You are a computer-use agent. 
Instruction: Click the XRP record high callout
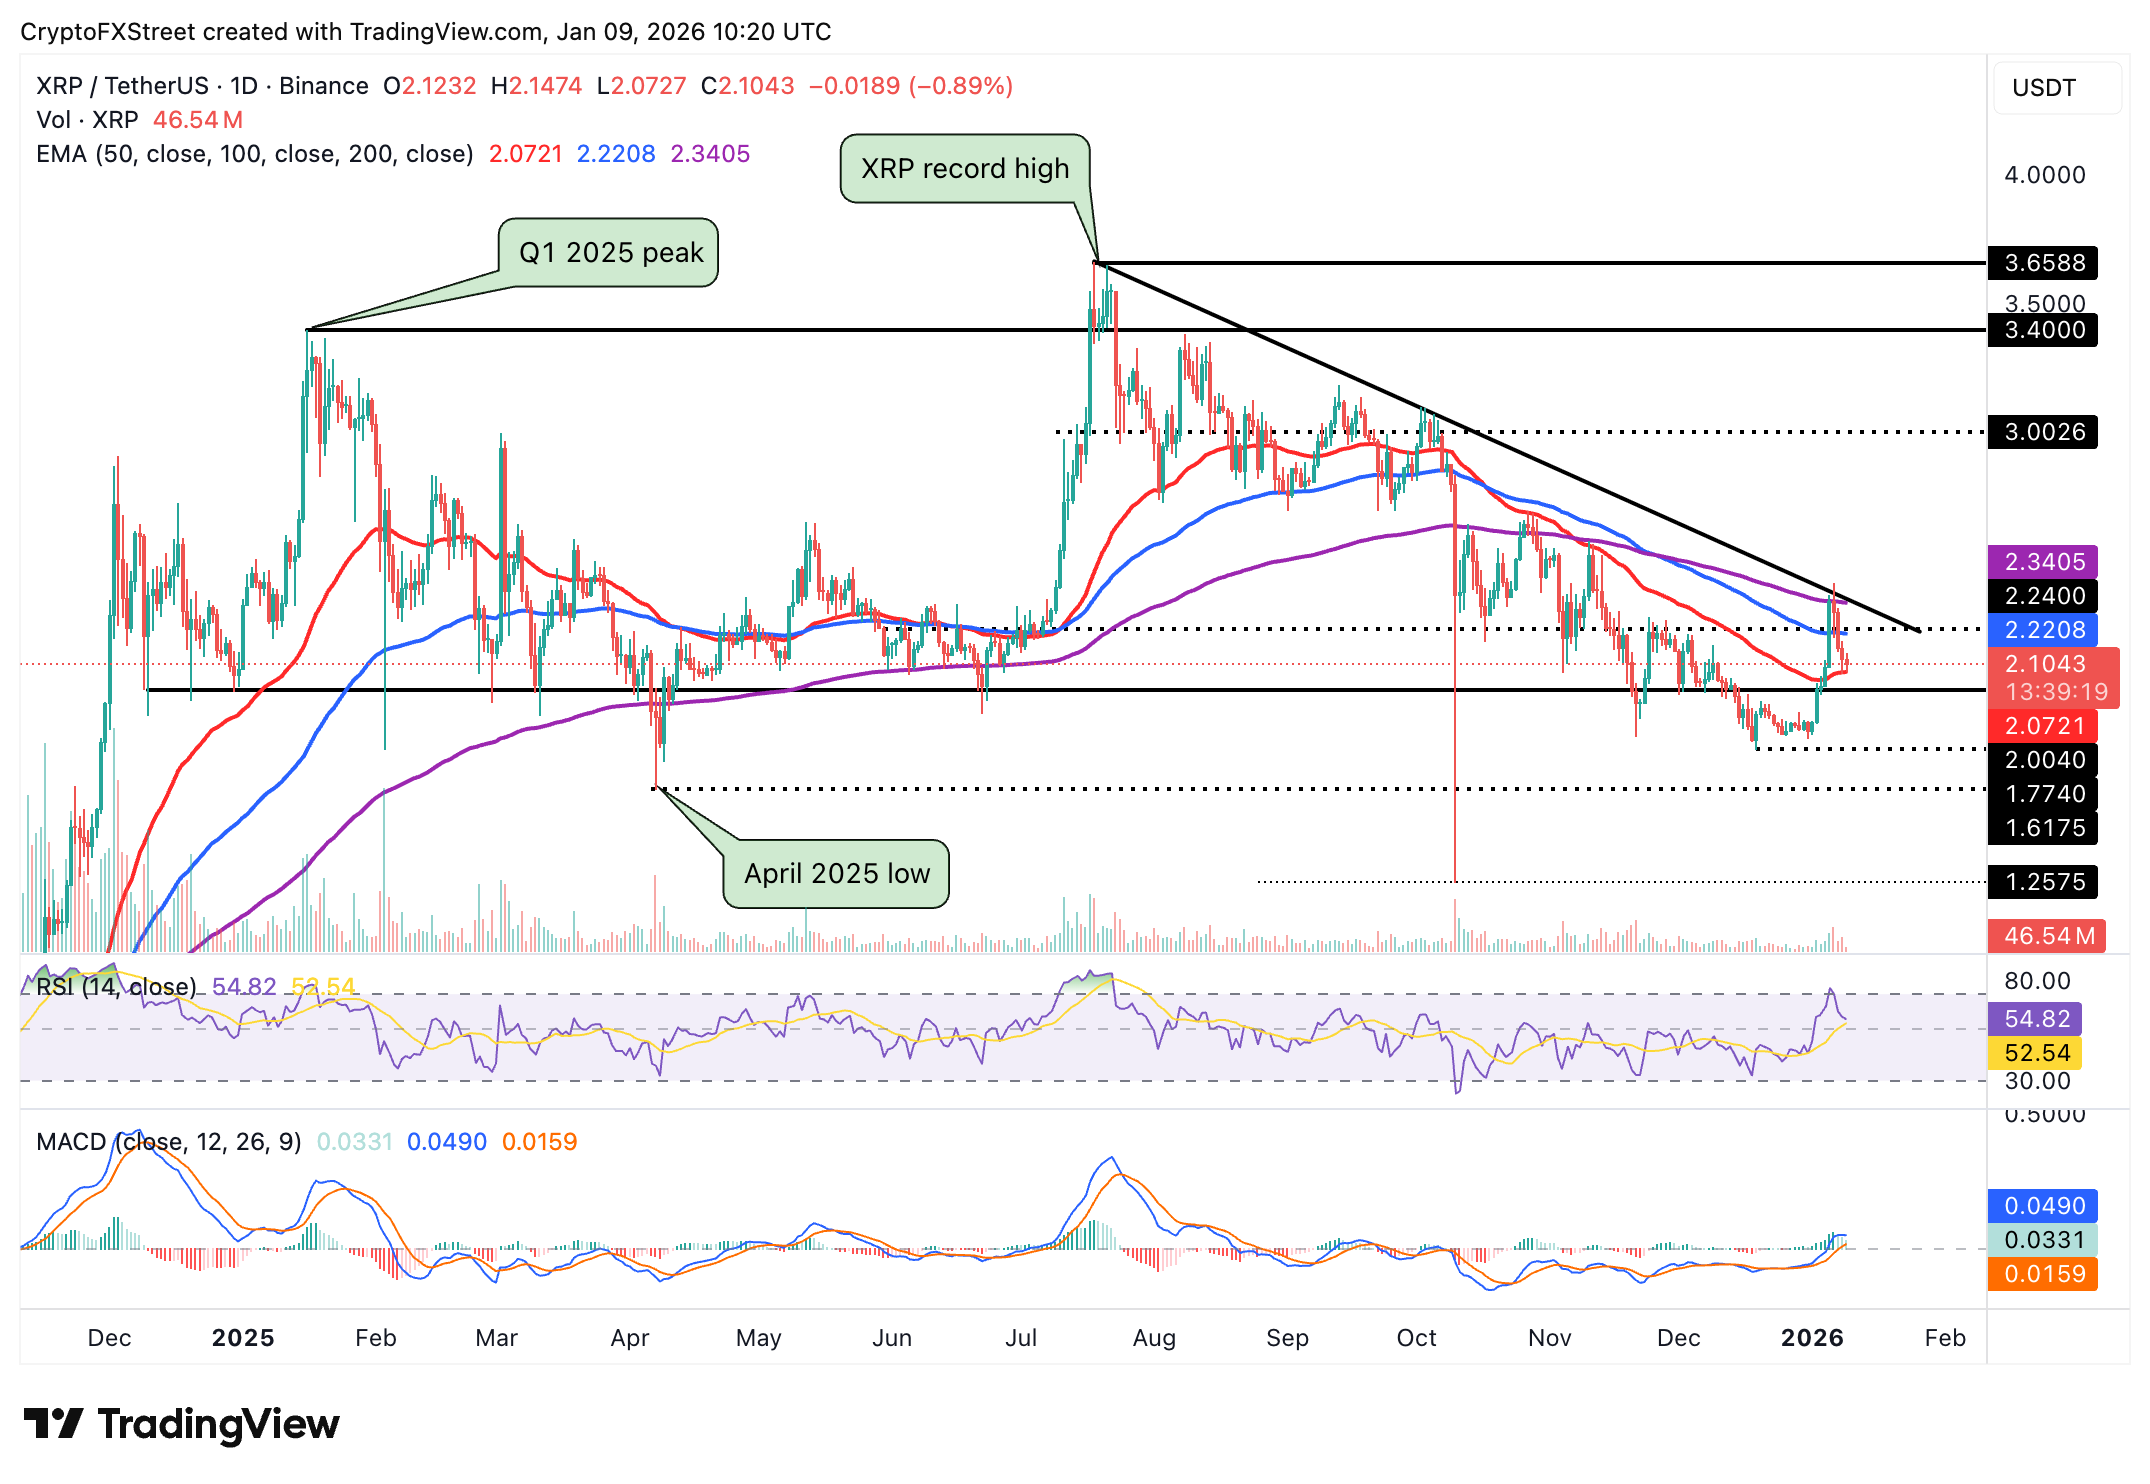(965, 169)
